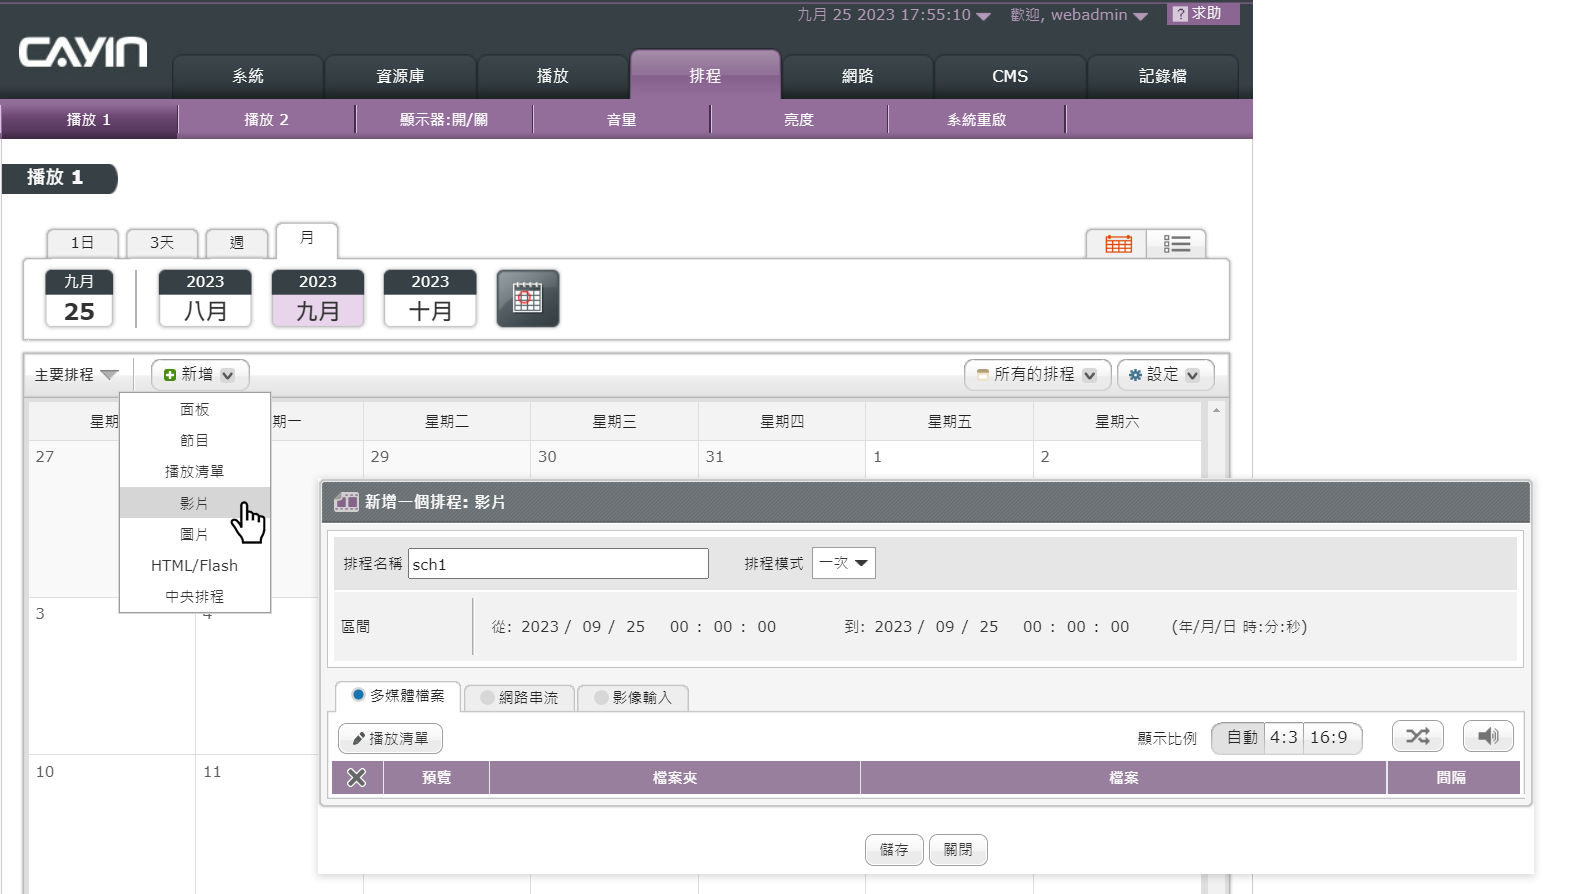Jump to today 九月 25 button
This screenshot has height=894, width=1589.
pyautogui.click(x=79, y=298)
